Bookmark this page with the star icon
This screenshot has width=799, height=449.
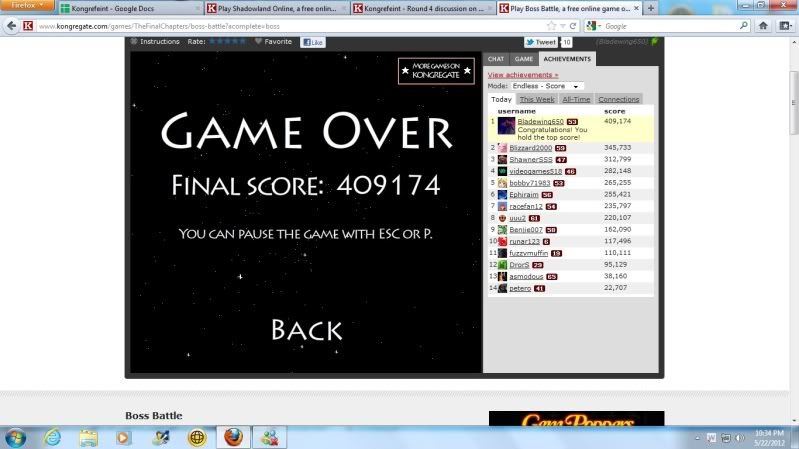[551, 26]
